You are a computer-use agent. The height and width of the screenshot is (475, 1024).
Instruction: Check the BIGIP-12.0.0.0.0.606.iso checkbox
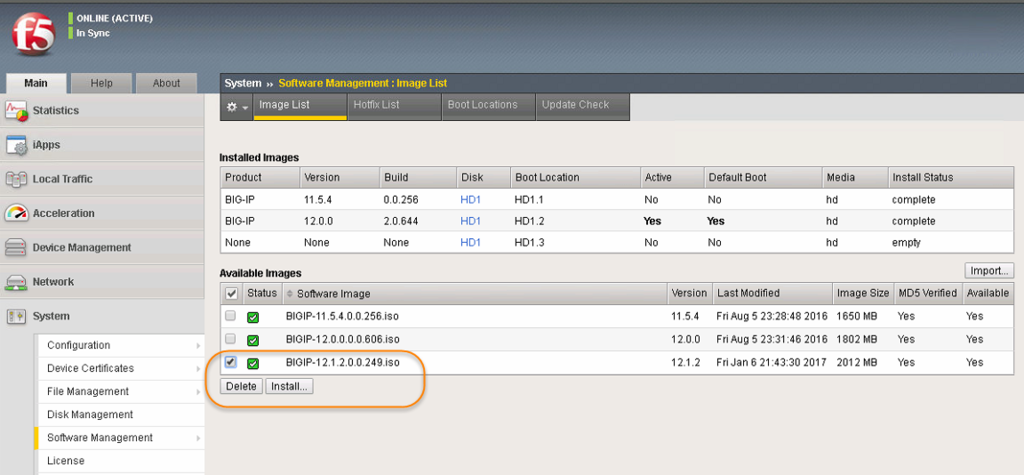coord(230,339)
